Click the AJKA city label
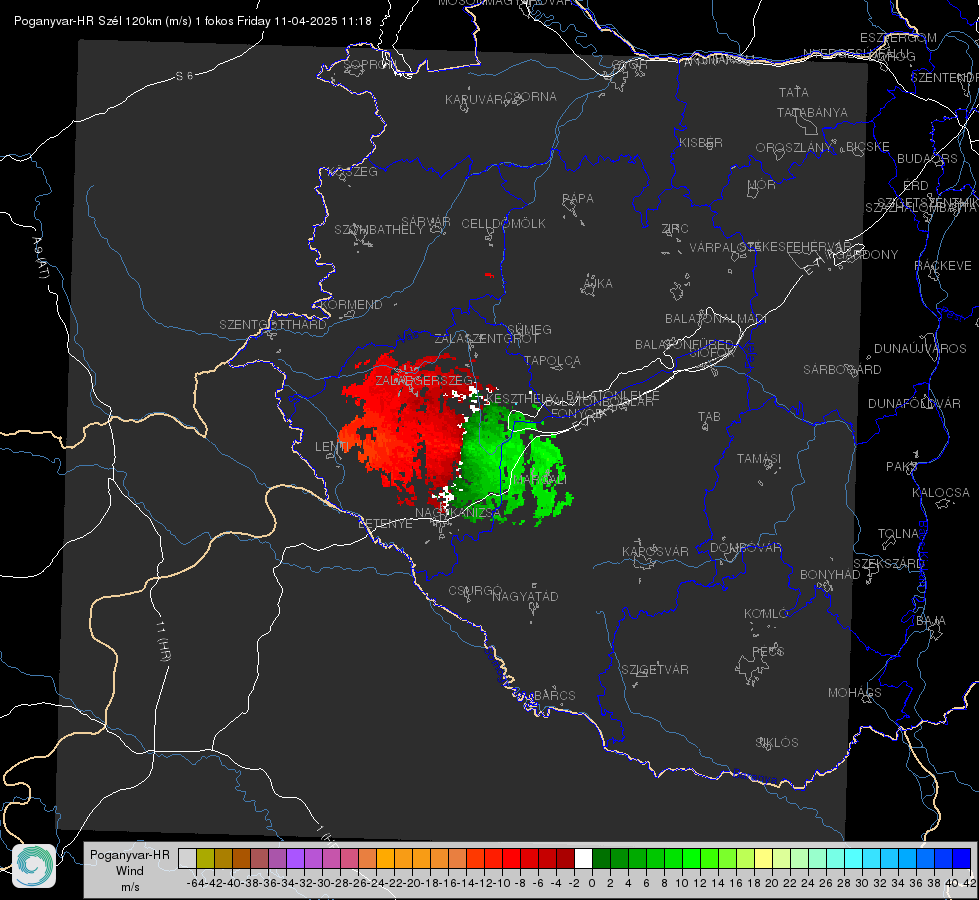The image size is (979, 900). click(x=598, y=284)
